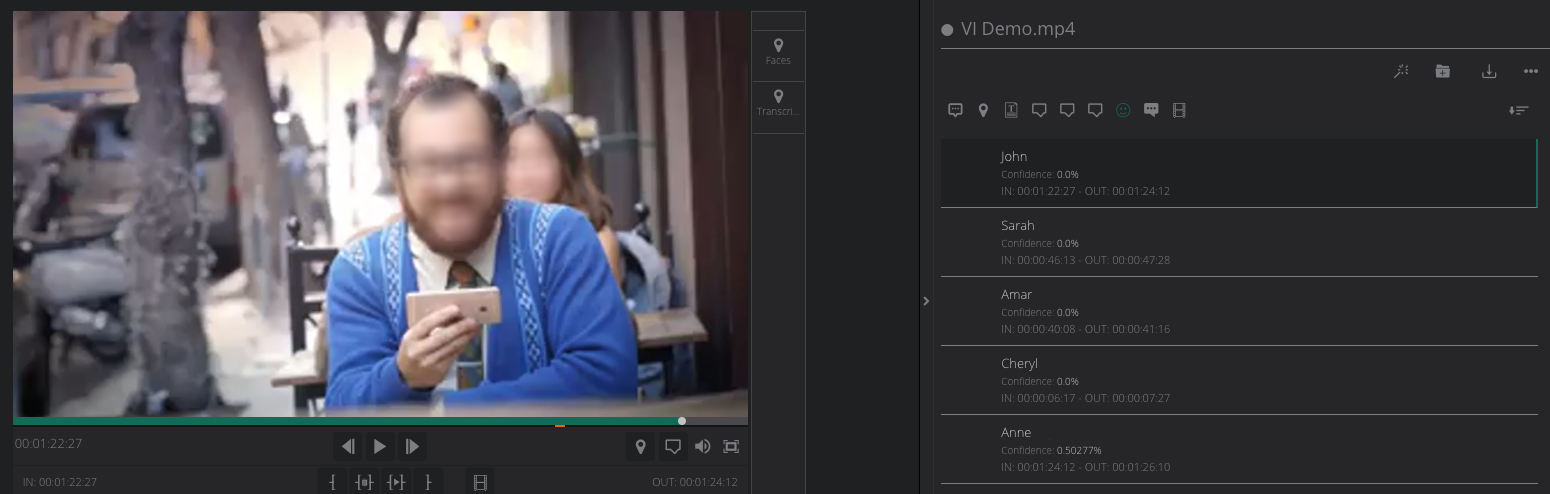This screenshot has height=494, width=1550.
Task: Open the three-dots more options menu
Action: pos(1530,71)
